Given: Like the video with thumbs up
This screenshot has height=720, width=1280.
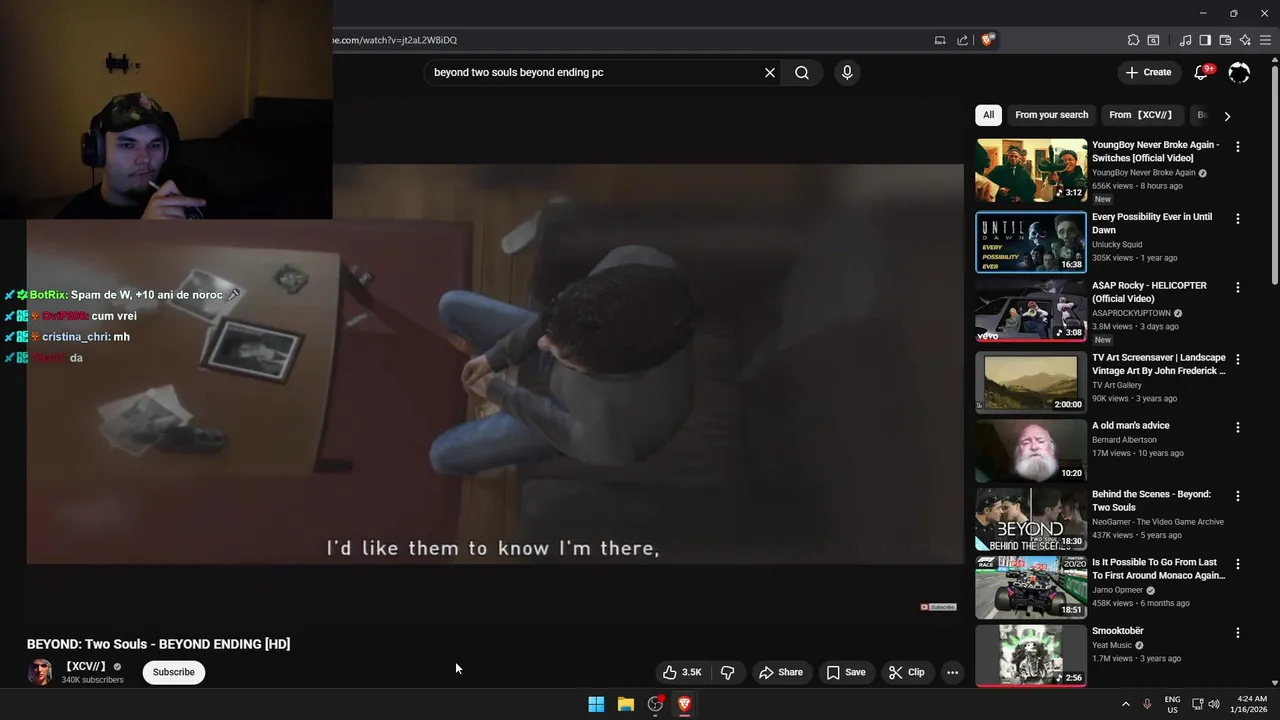Looking at the screenshot, I should pyautogui.click(x=682, y=672).
